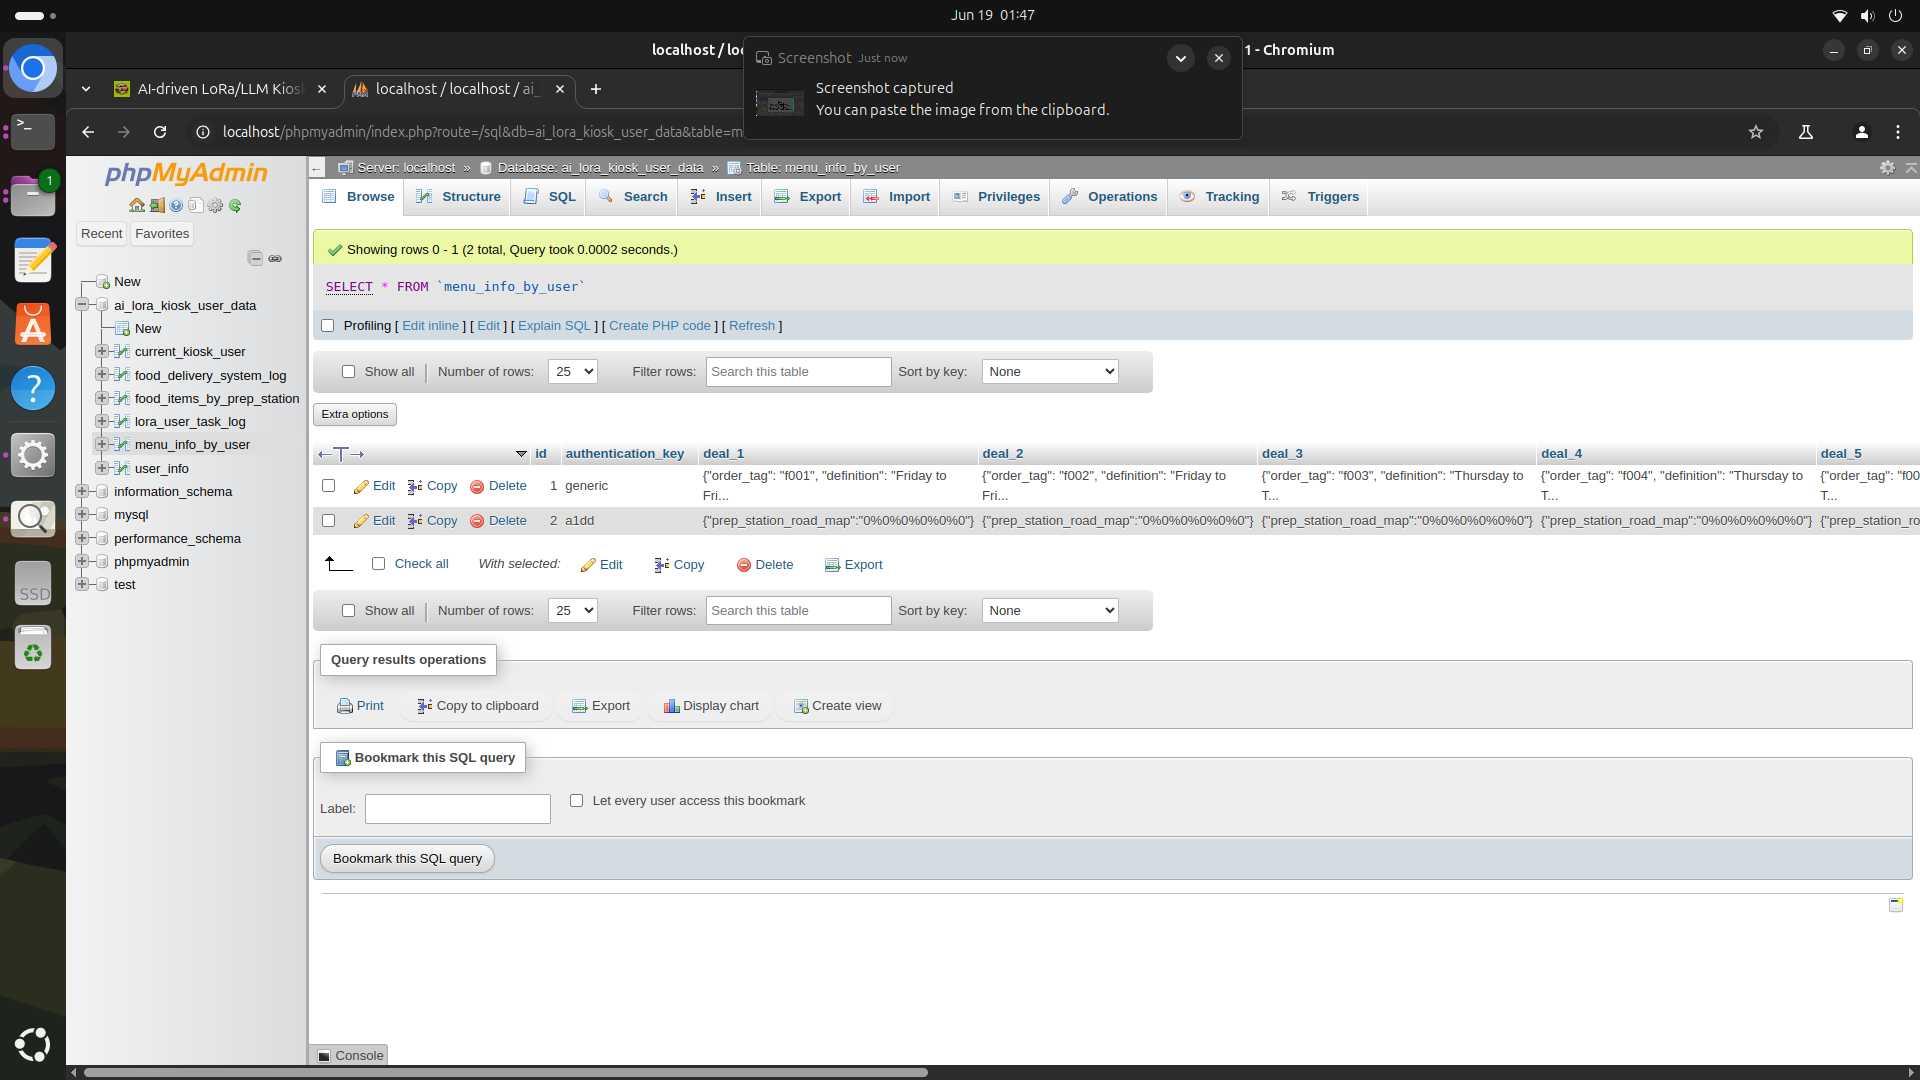Collapse all navigation tree icon
Screen dimensions: 1920x1080
[x=255, y=259]
